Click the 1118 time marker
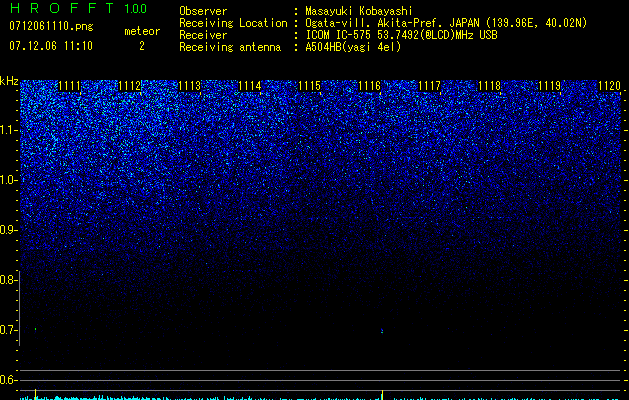This screenshot has height=400, width=629. point(489,86)
